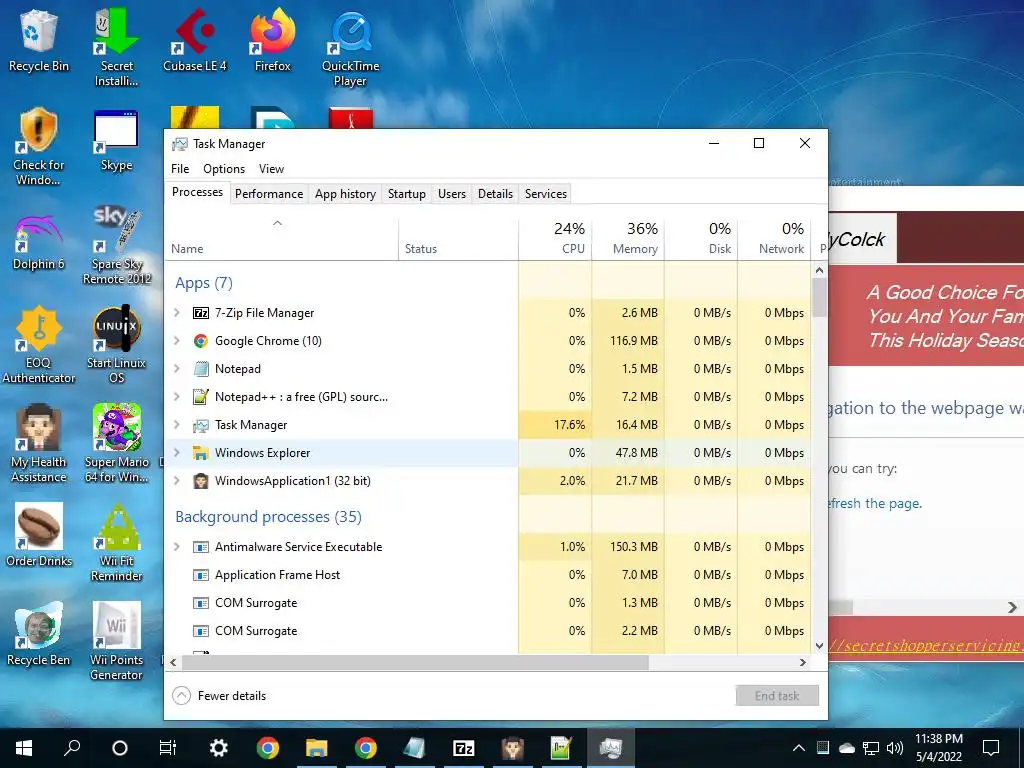This screenshot has height=768, width=1024.
Task: Open the File menu
Action: click(180, 169)
